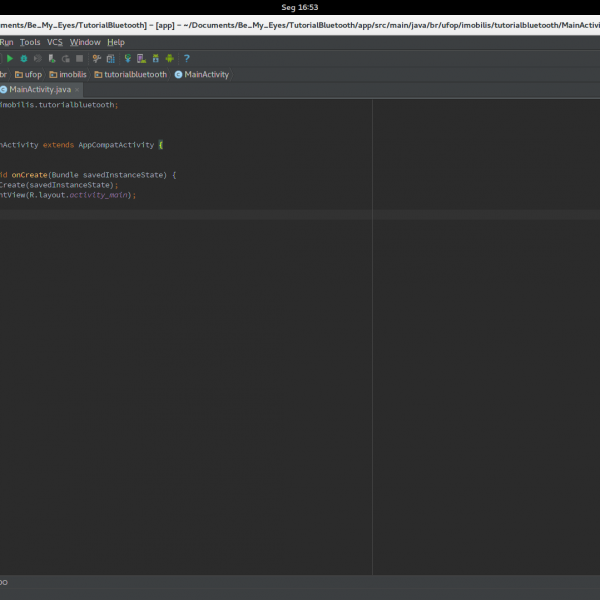
Task: Click the grey Stop square icon
Action: click(79, 59)
